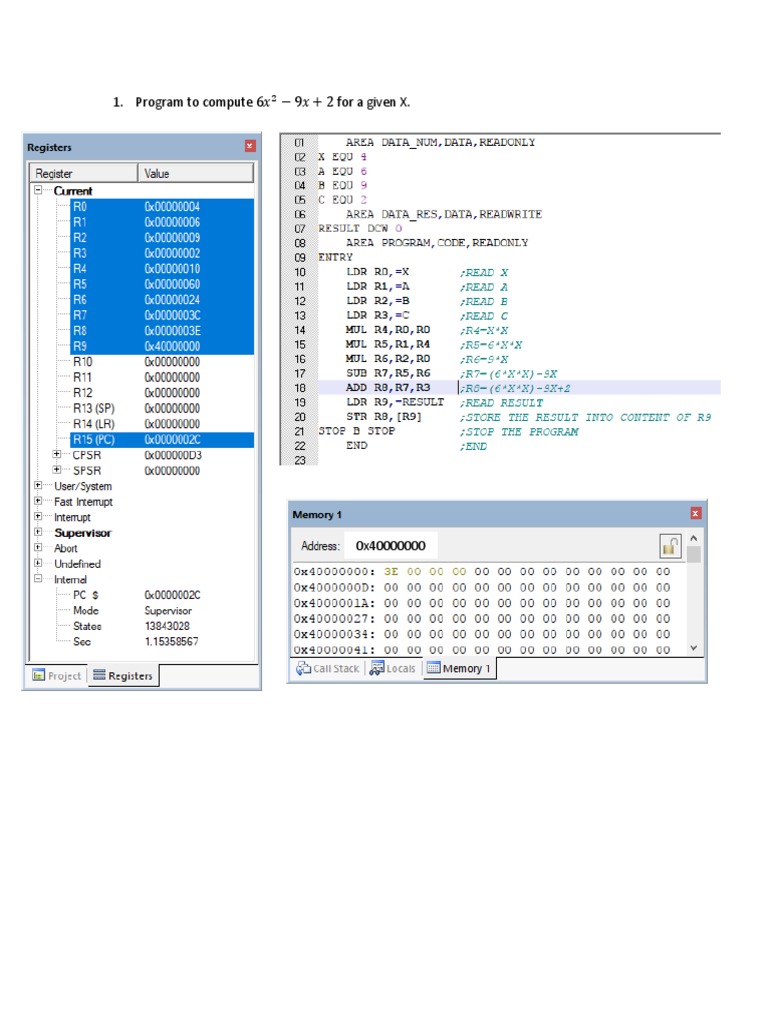Expand the User/System group
The height and width of the screenshot is (1024, 768).
click(39, 485)
